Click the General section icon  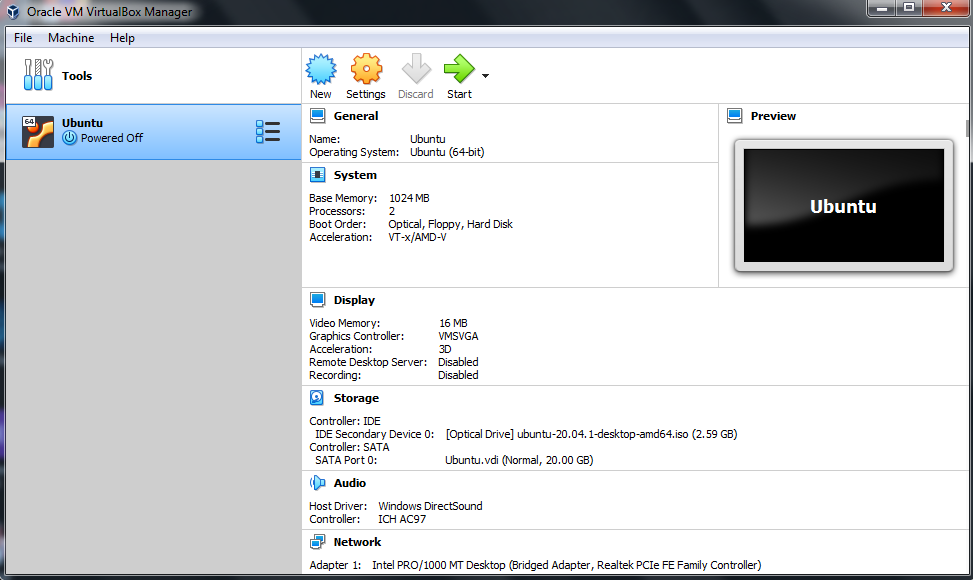coord(319,115)
